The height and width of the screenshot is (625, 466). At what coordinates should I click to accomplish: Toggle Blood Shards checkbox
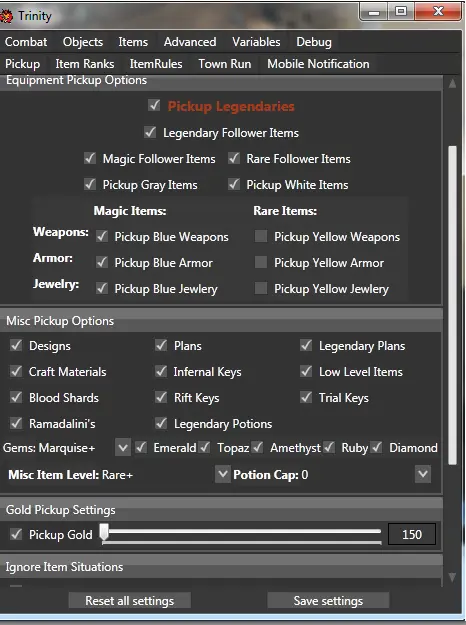coord(16,397)
